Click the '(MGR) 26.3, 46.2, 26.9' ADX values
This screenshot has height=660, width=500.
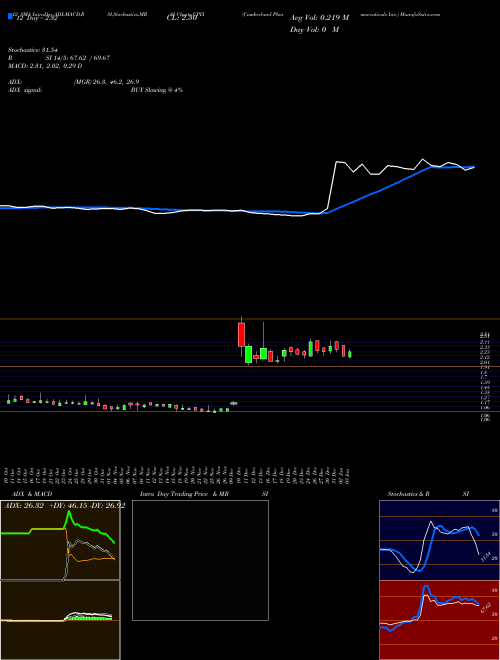[x=106, y=82]
